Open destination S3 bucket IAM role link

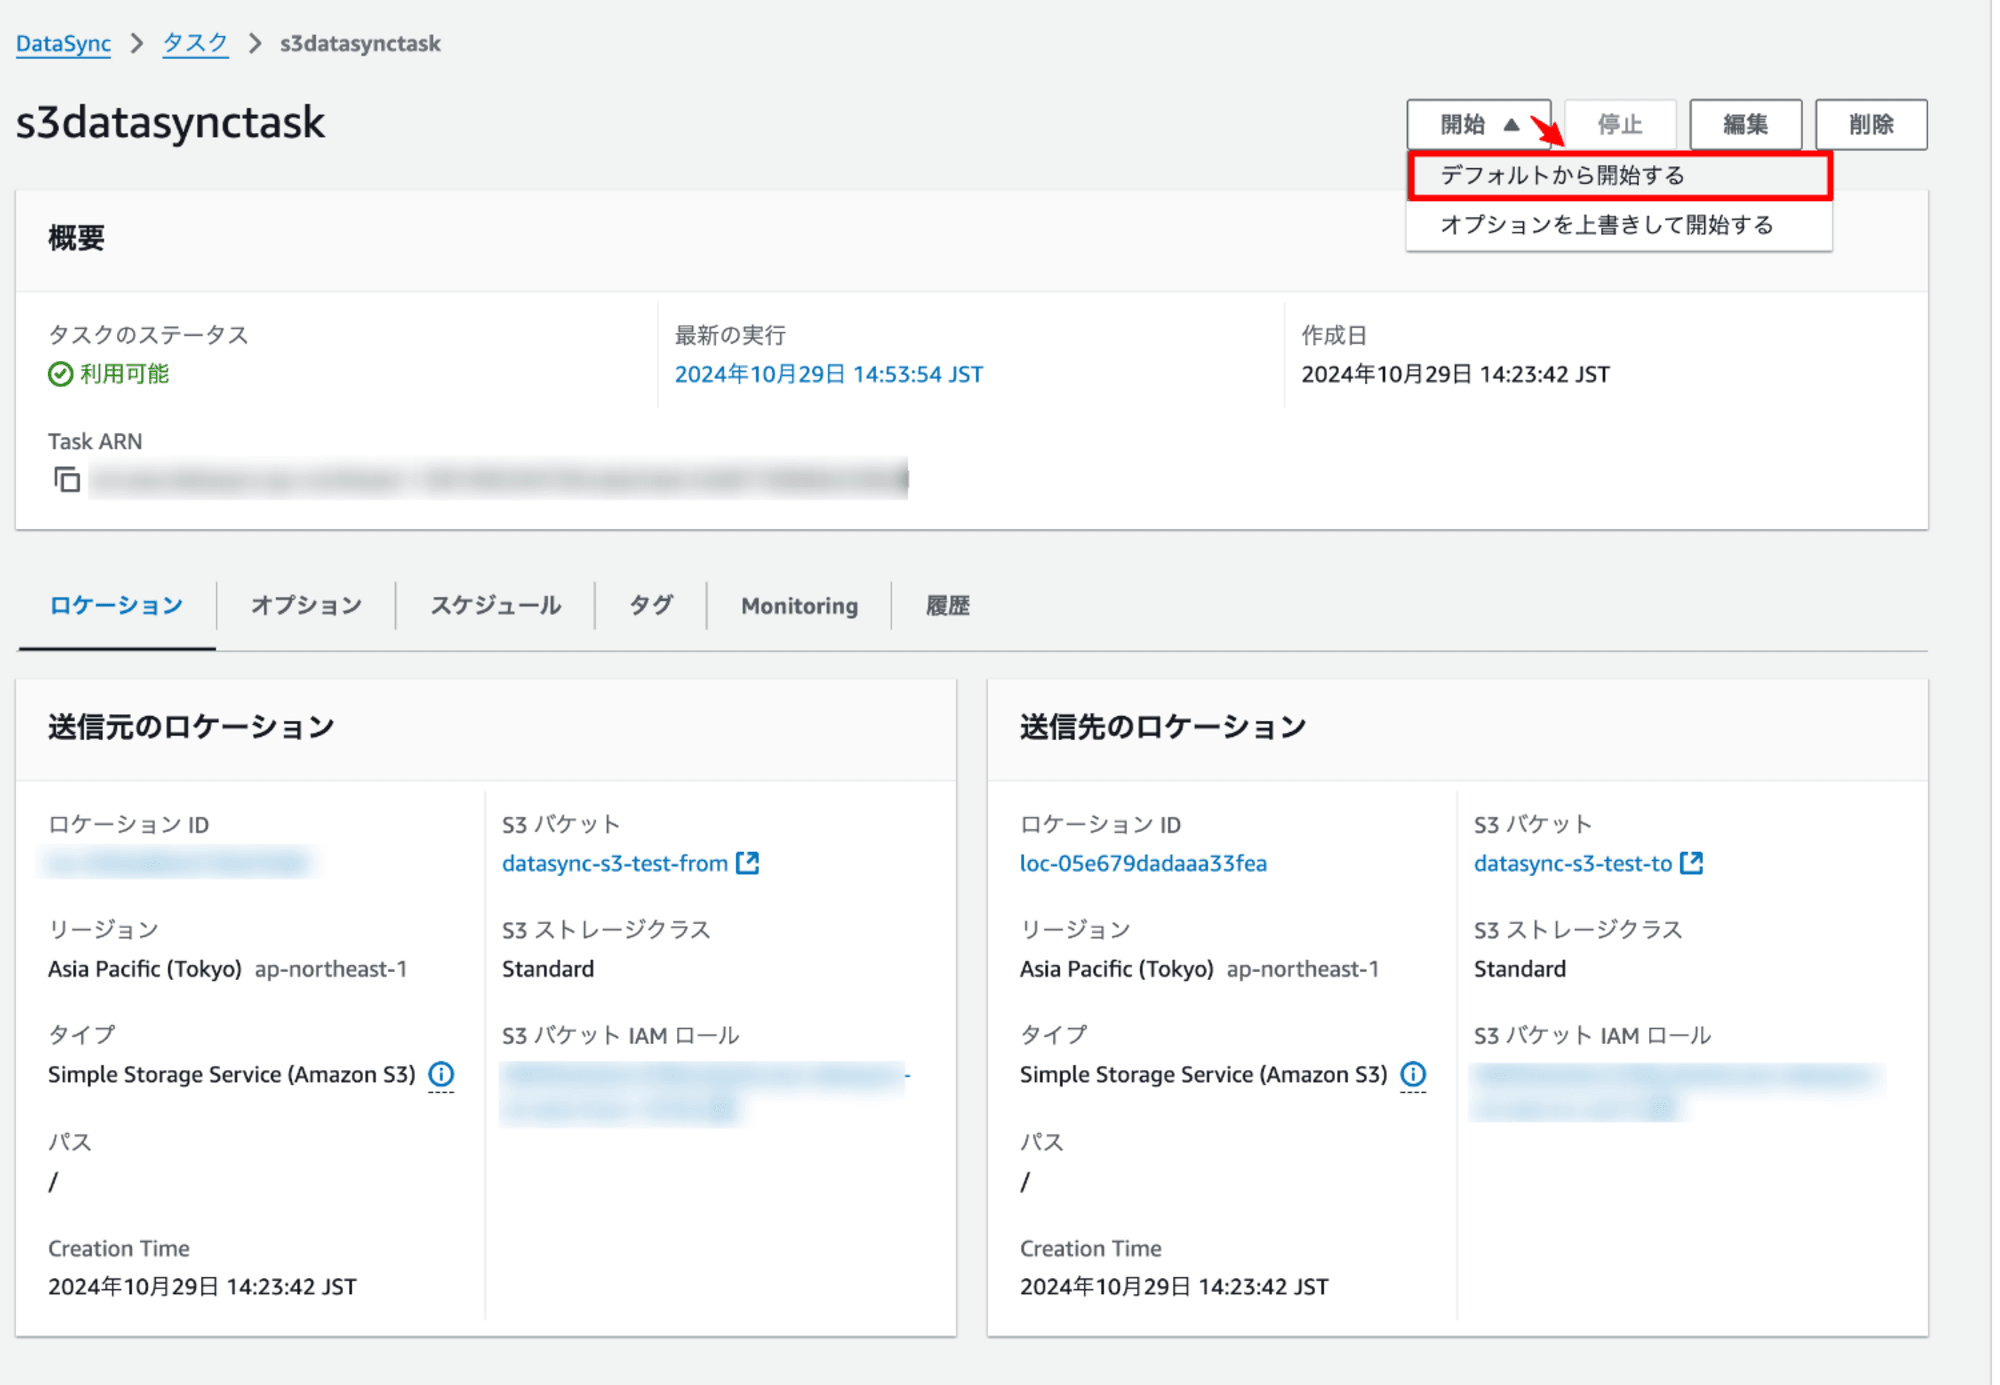(1676, 1092)
